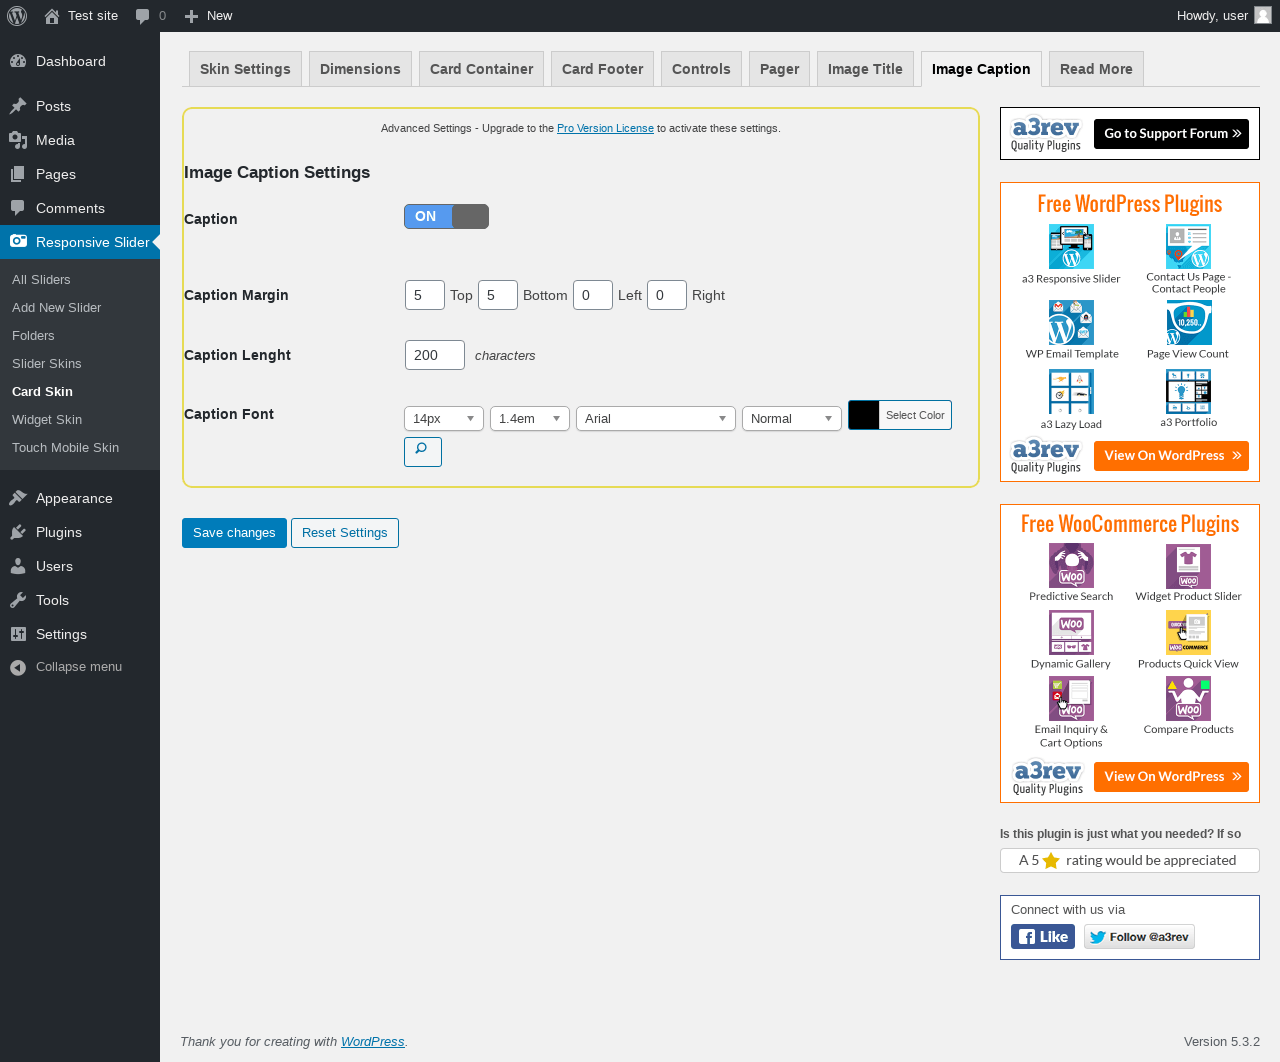Click the black caption font color swatch

pos(864,415)
